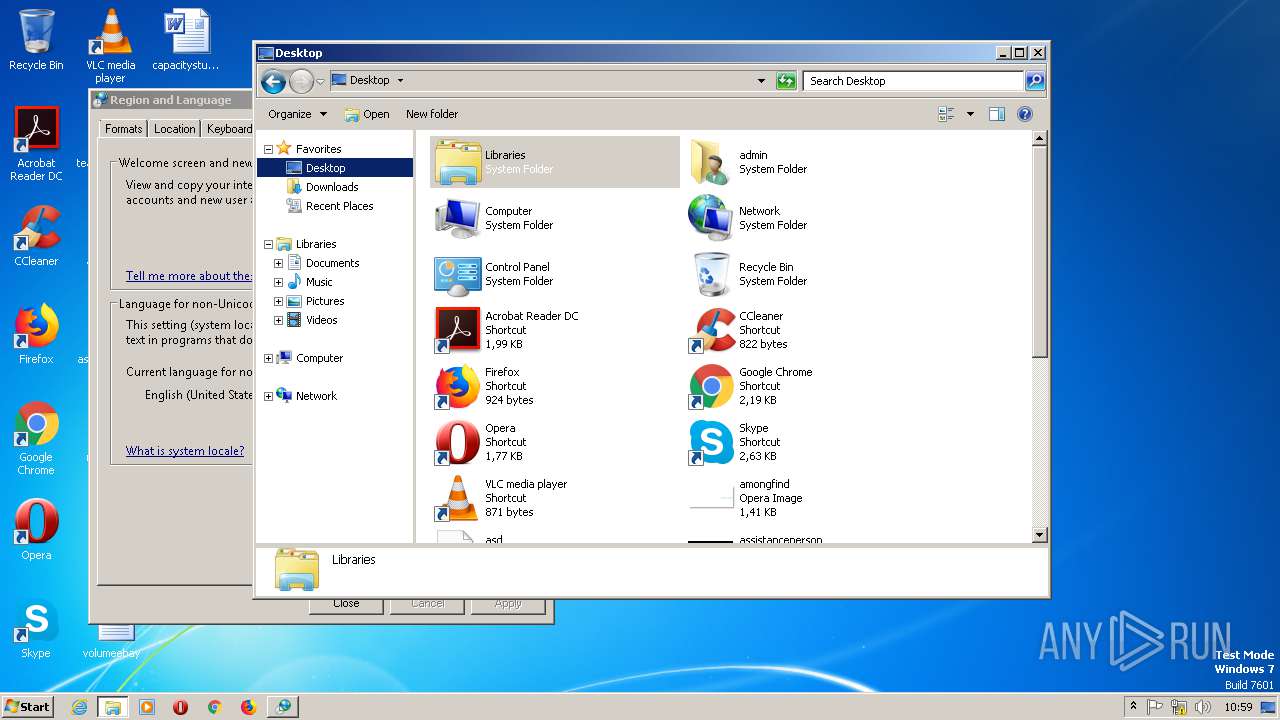Image resolution: width=1280 pixels, height=720 pixels.
Task: Select the amongfind Opera Image file
Action: point(712,498)
